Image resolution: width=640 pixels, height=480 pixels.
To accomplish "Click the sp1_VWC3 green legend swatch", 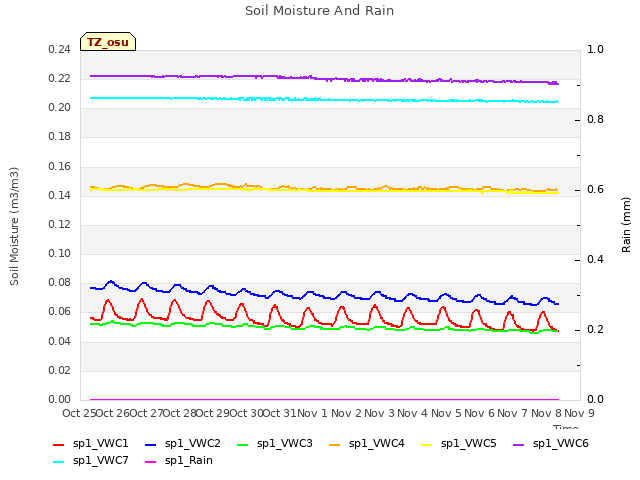I will pos(242,445).
